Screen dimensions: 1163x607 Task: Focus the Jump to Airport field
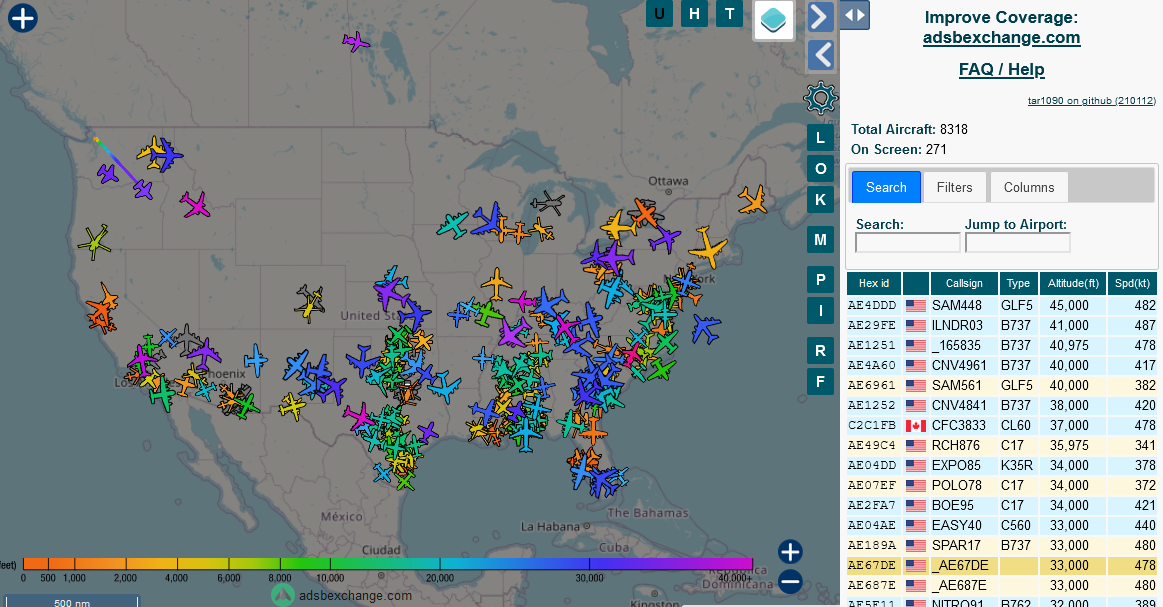click(x=1018, y=243)
